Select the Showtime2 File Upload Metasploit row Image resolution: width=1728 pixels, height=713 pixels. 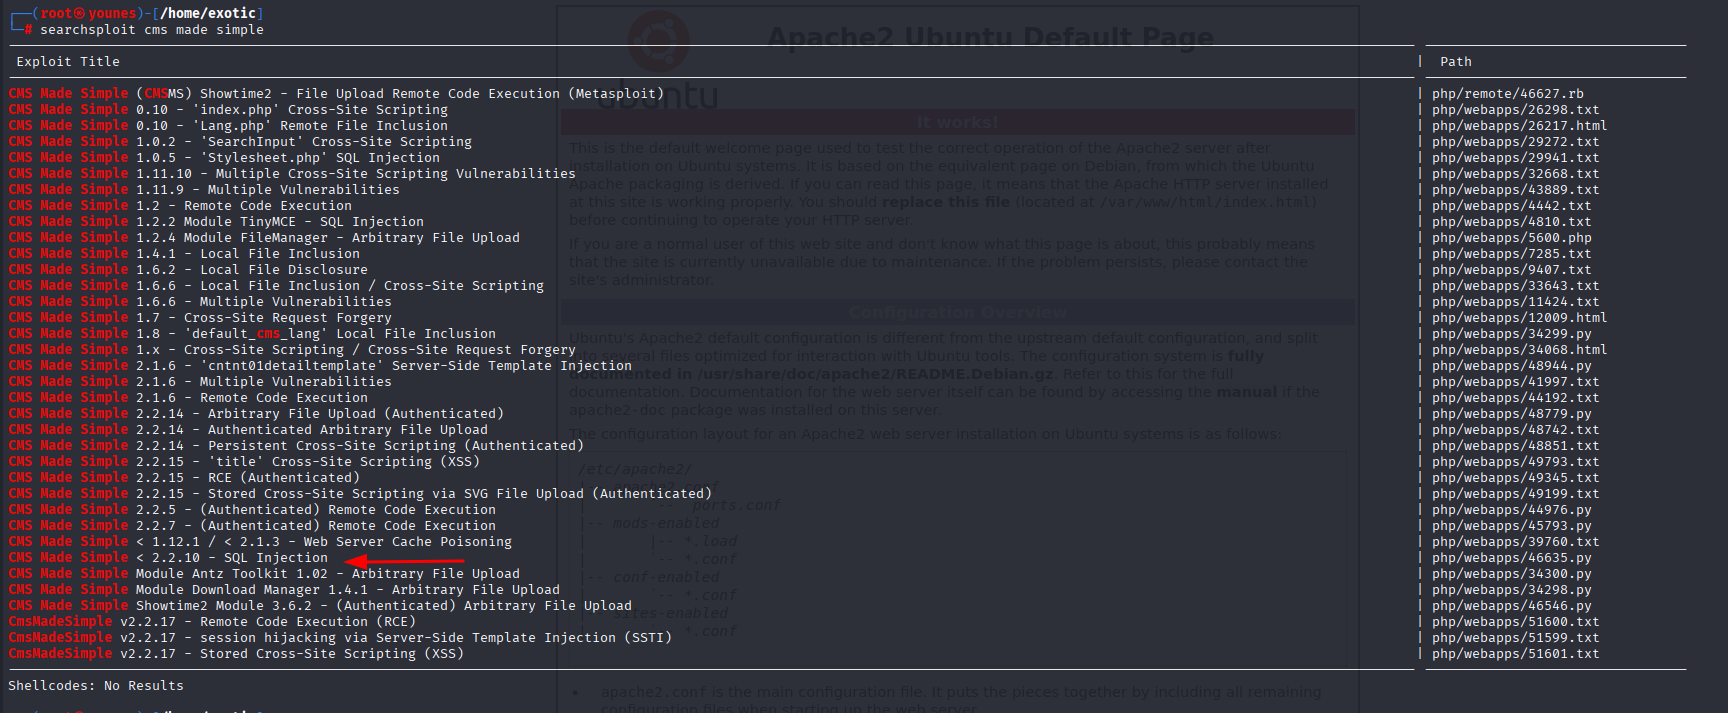(336, 94)
